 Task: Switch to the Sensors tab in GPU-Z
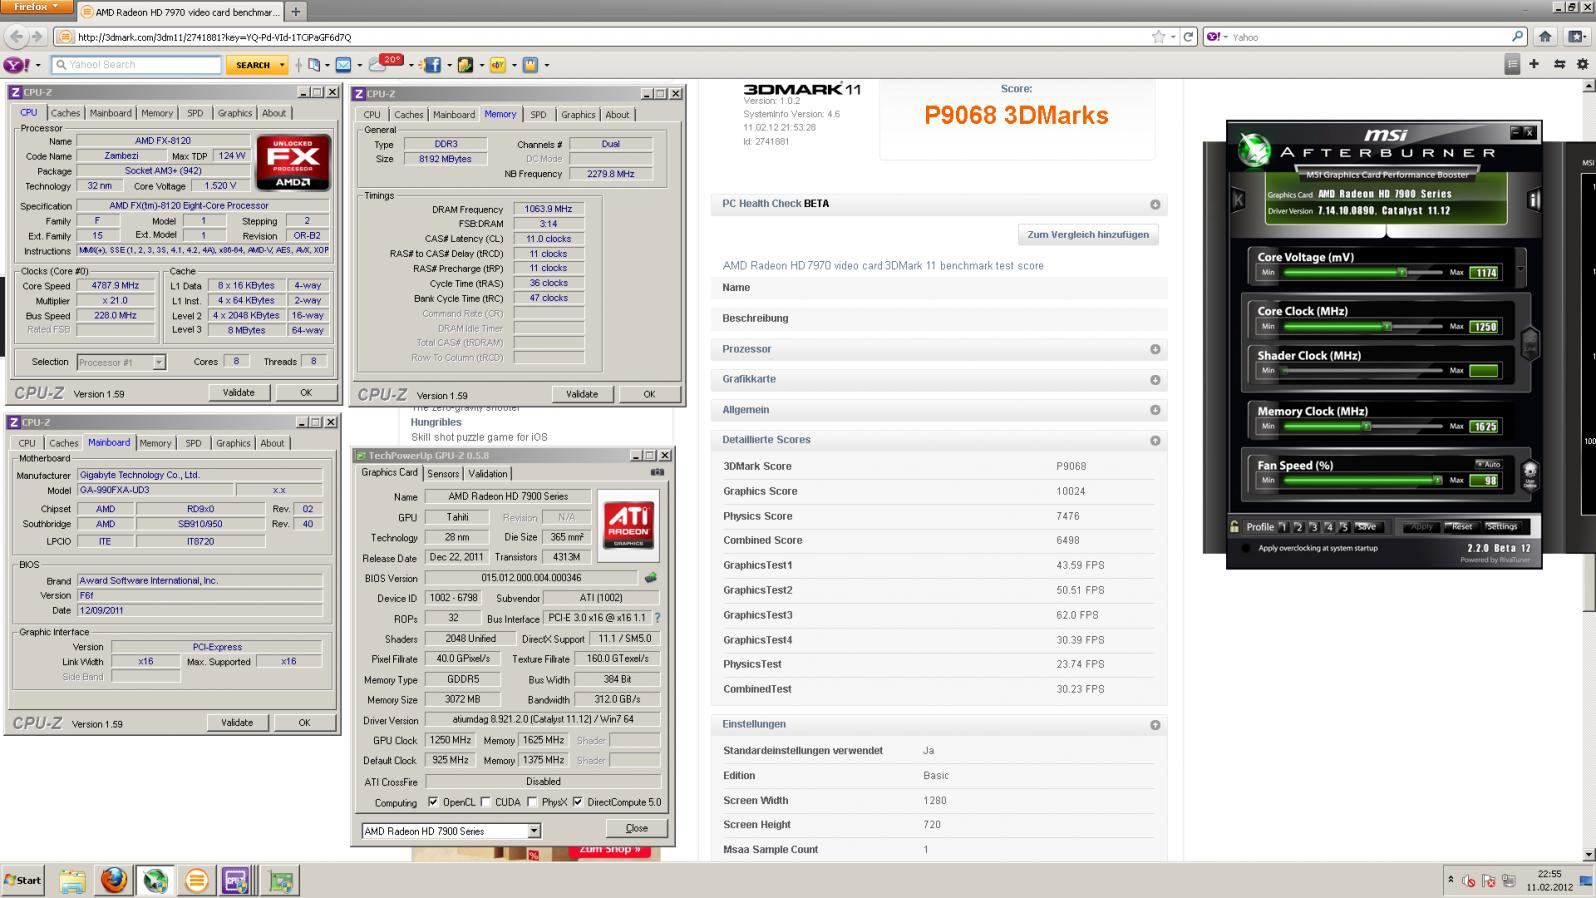click(443, 474)
